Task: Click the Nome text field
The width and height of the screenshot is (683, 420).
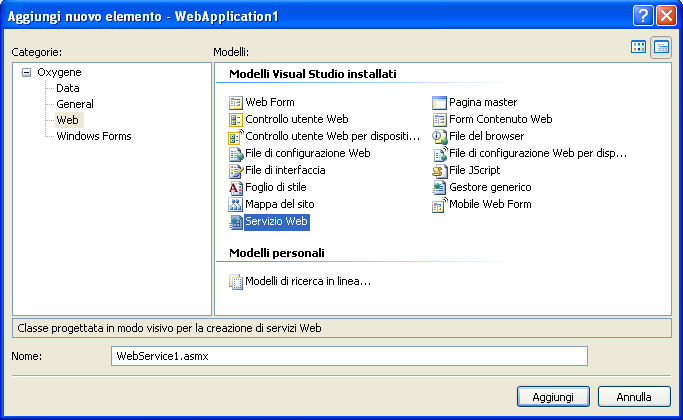Action: tap(349, 356)
